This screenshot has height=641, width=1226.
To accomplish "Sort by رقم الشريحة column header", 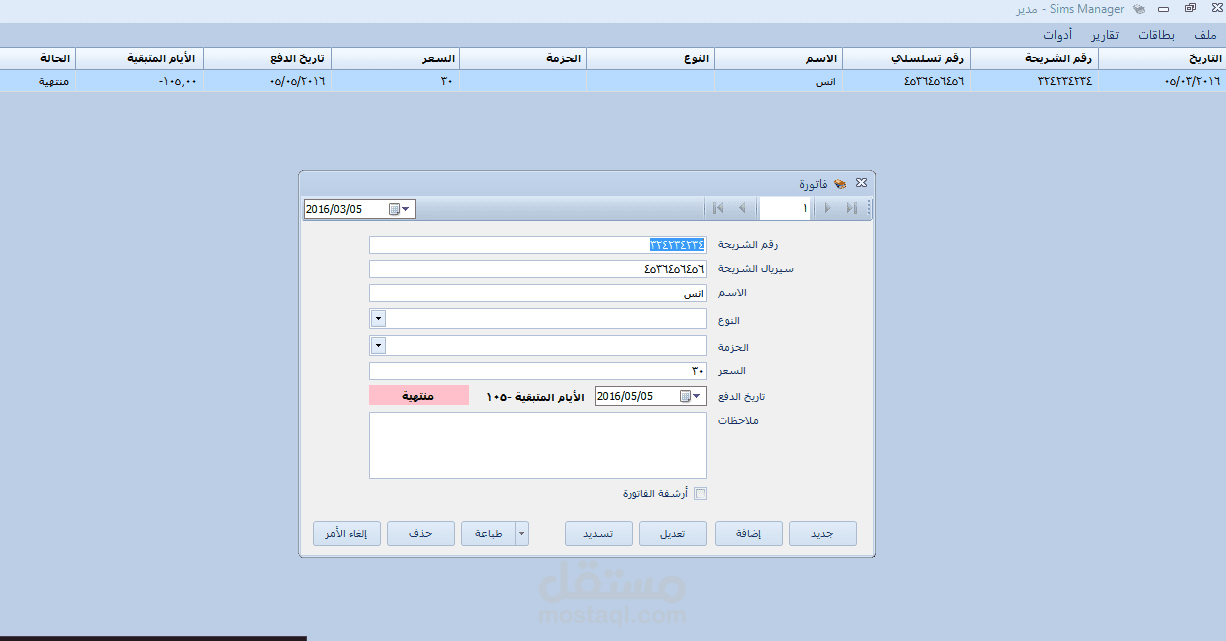I will [1035, 58].
